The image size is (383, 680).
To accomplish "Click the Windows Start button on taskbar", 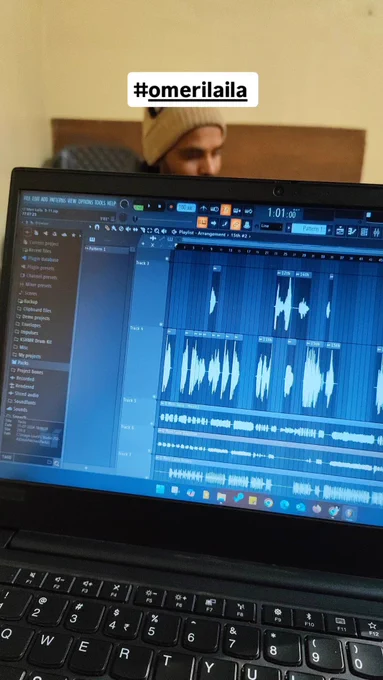I will 160,488.
